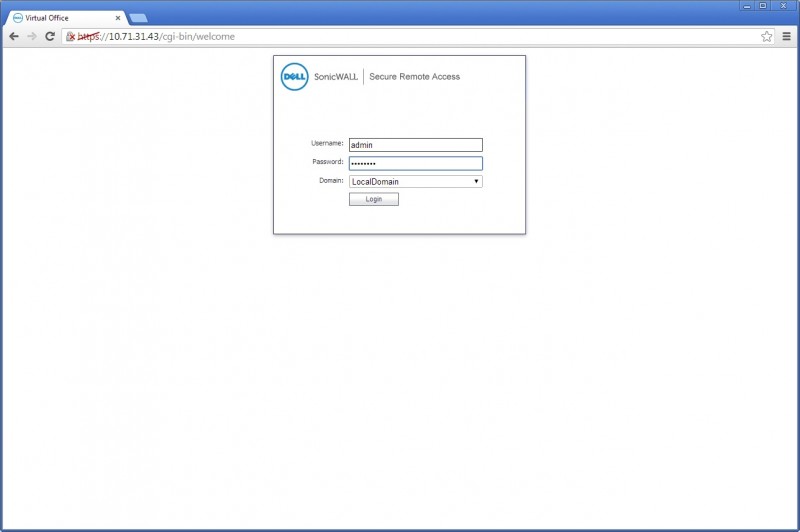
Task: Click the SonicWALL text
Action: 336,77
